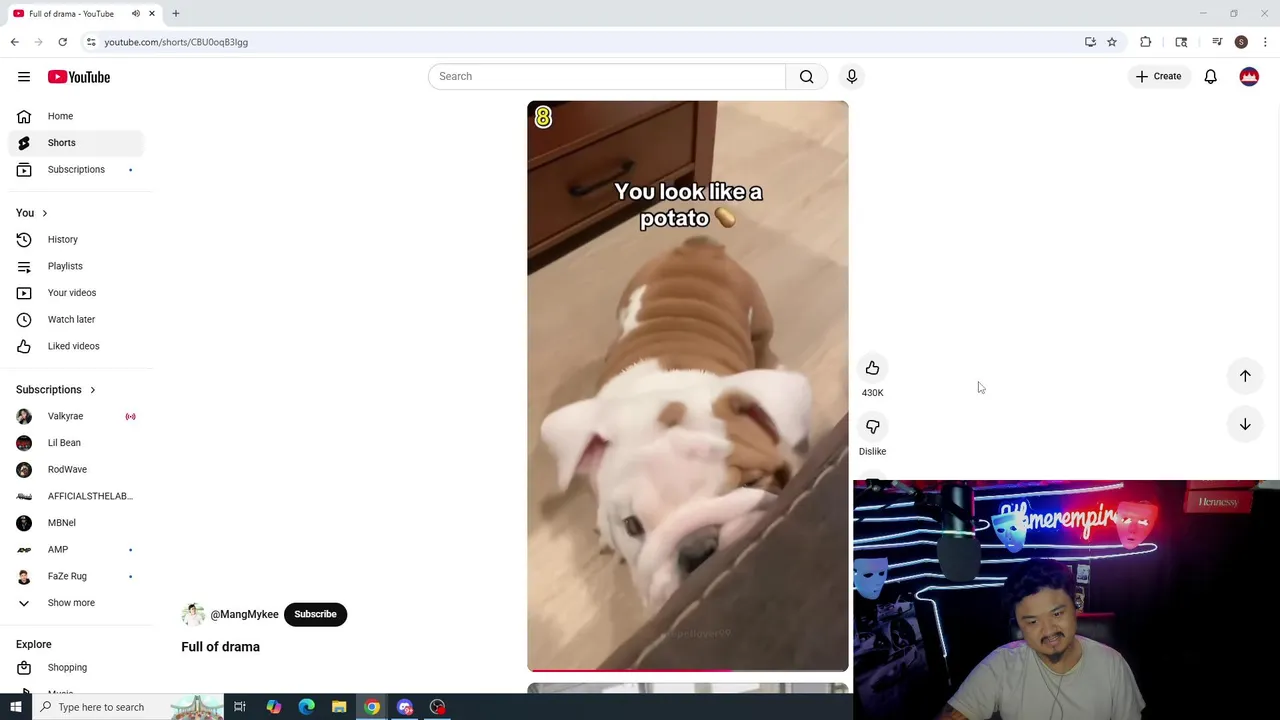Open Chrome three-dot menu
The image size is (1280, 720).
(1265, 42)
